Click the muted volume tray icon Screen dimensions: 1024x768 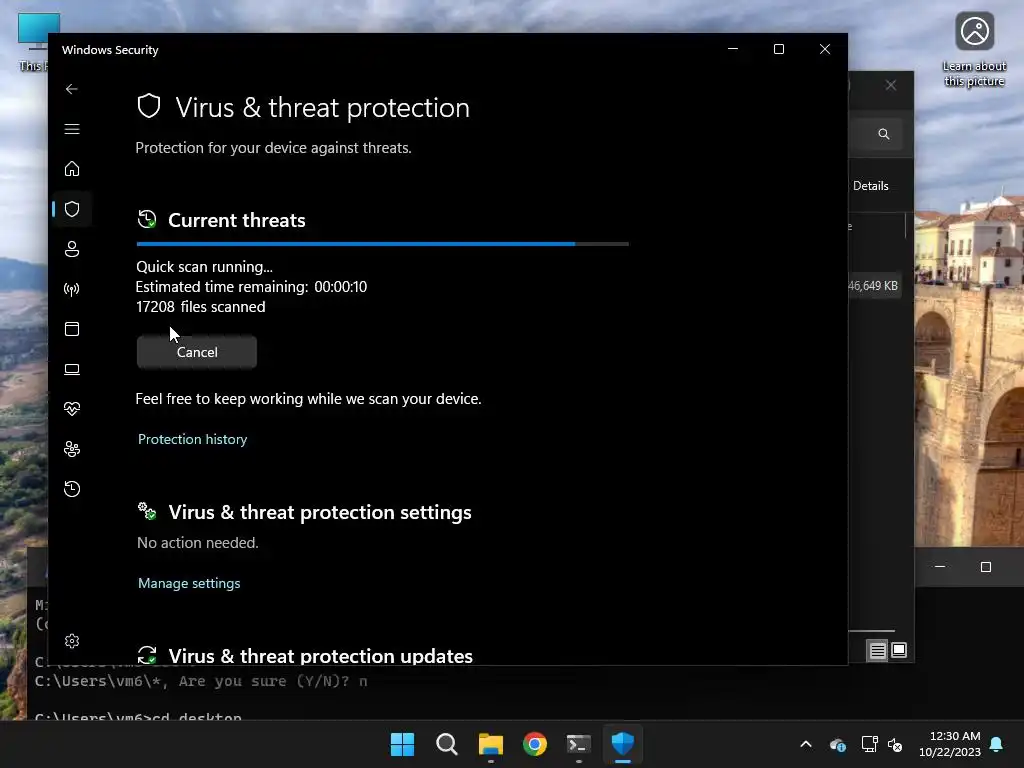point(895,744)
